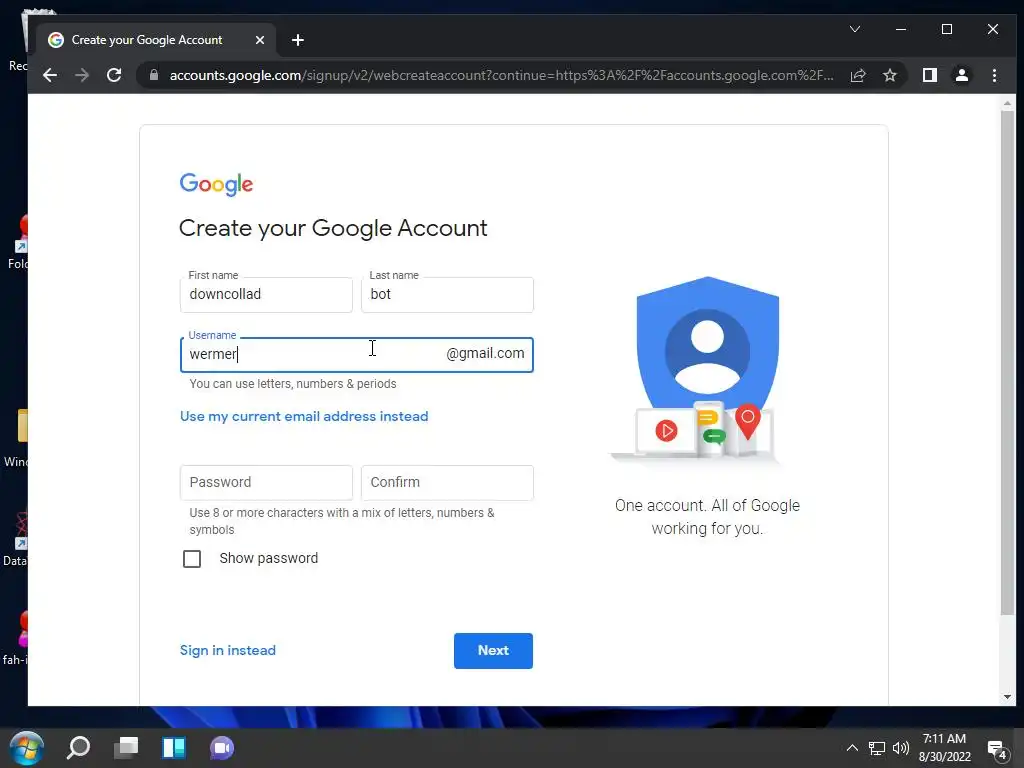The image size is (1024, 768).
Task: Expand the system tray hidden icons chevron
Action: coord(852,748)
